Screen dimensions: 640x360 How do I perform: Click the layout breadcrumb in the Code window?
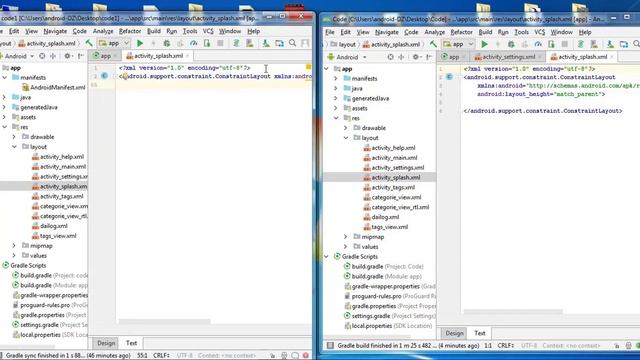coord(343,44)
